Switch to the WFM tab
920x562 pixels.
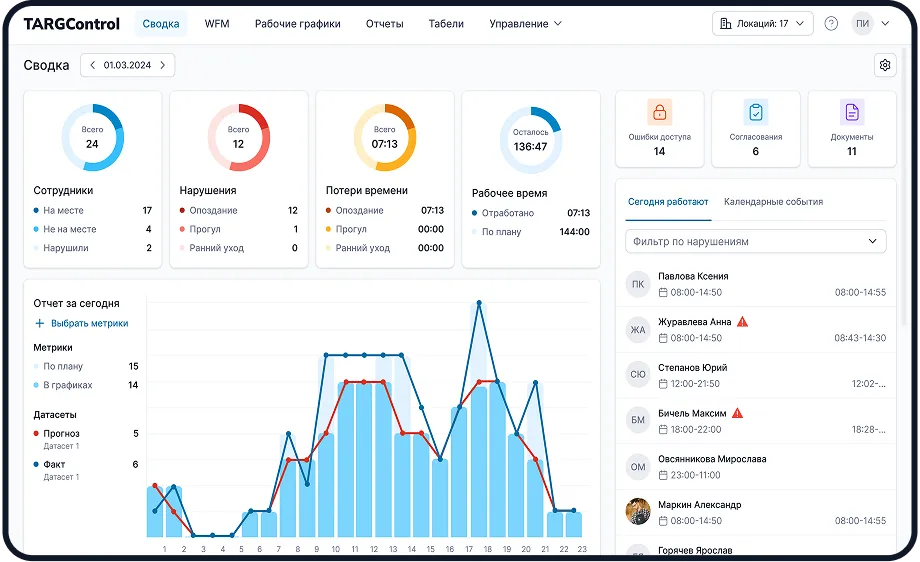pyautogui.click(x=217, y=24)
